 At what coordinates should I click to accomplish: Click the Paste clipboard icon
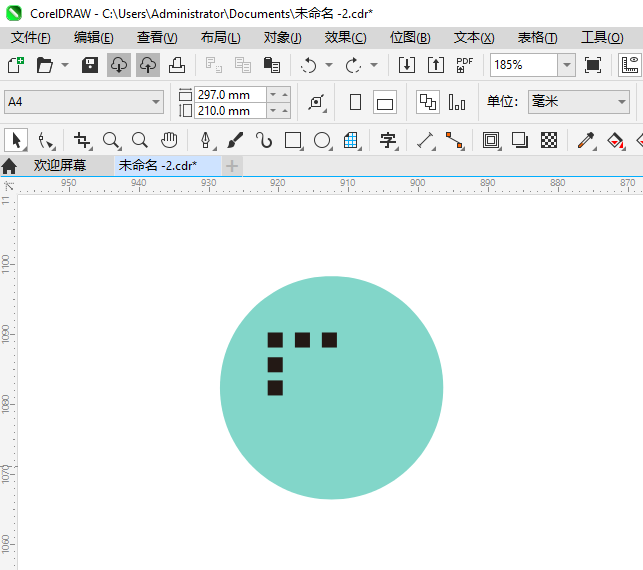tap(271, 65)
